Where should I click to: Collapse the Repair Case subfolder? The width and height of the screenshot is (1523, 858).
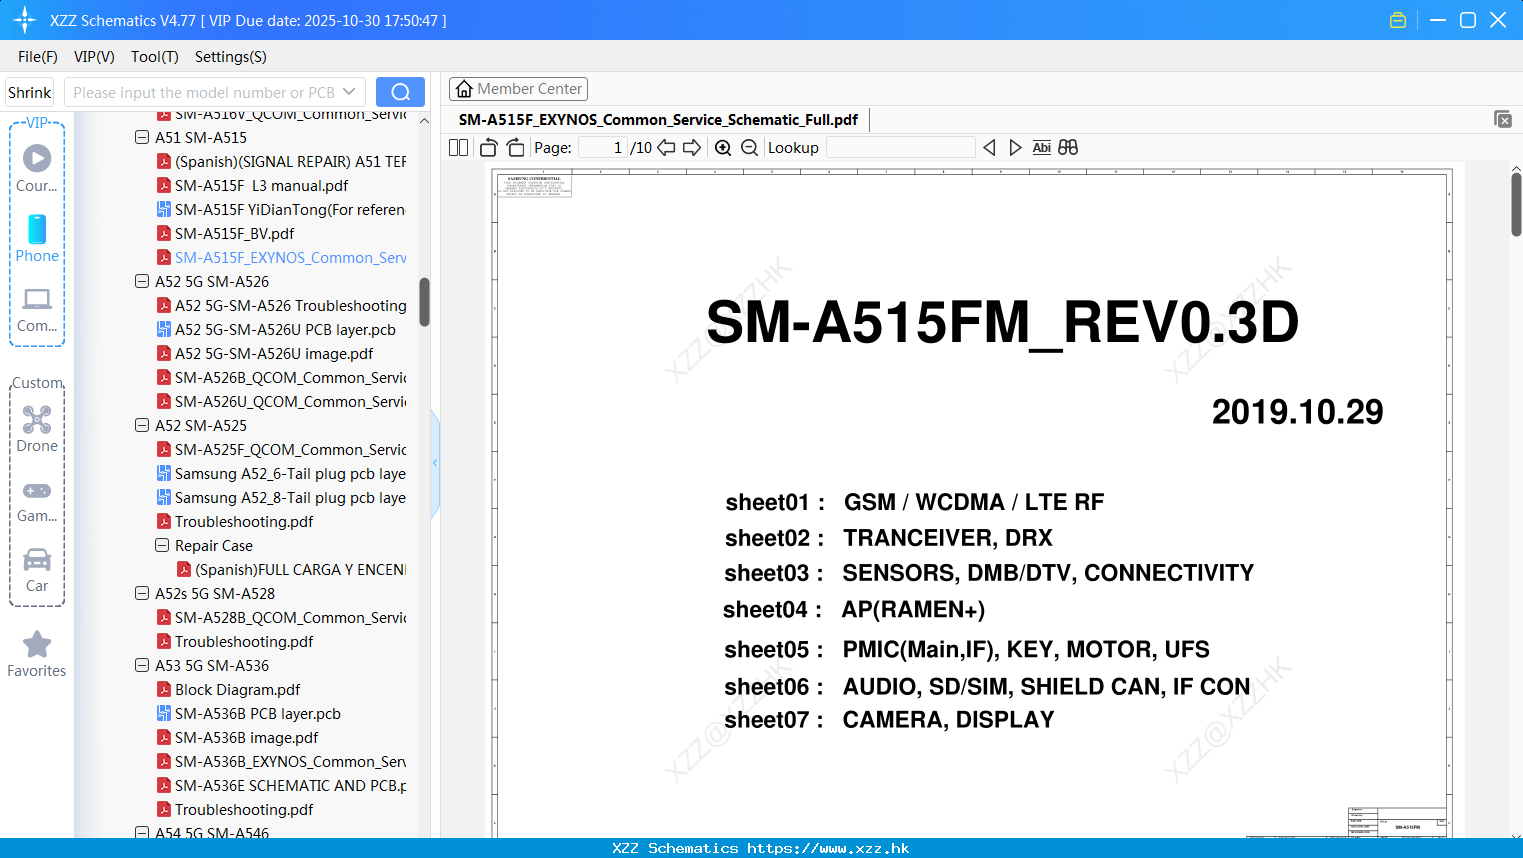pyautogui.click(x=162, y=546)
